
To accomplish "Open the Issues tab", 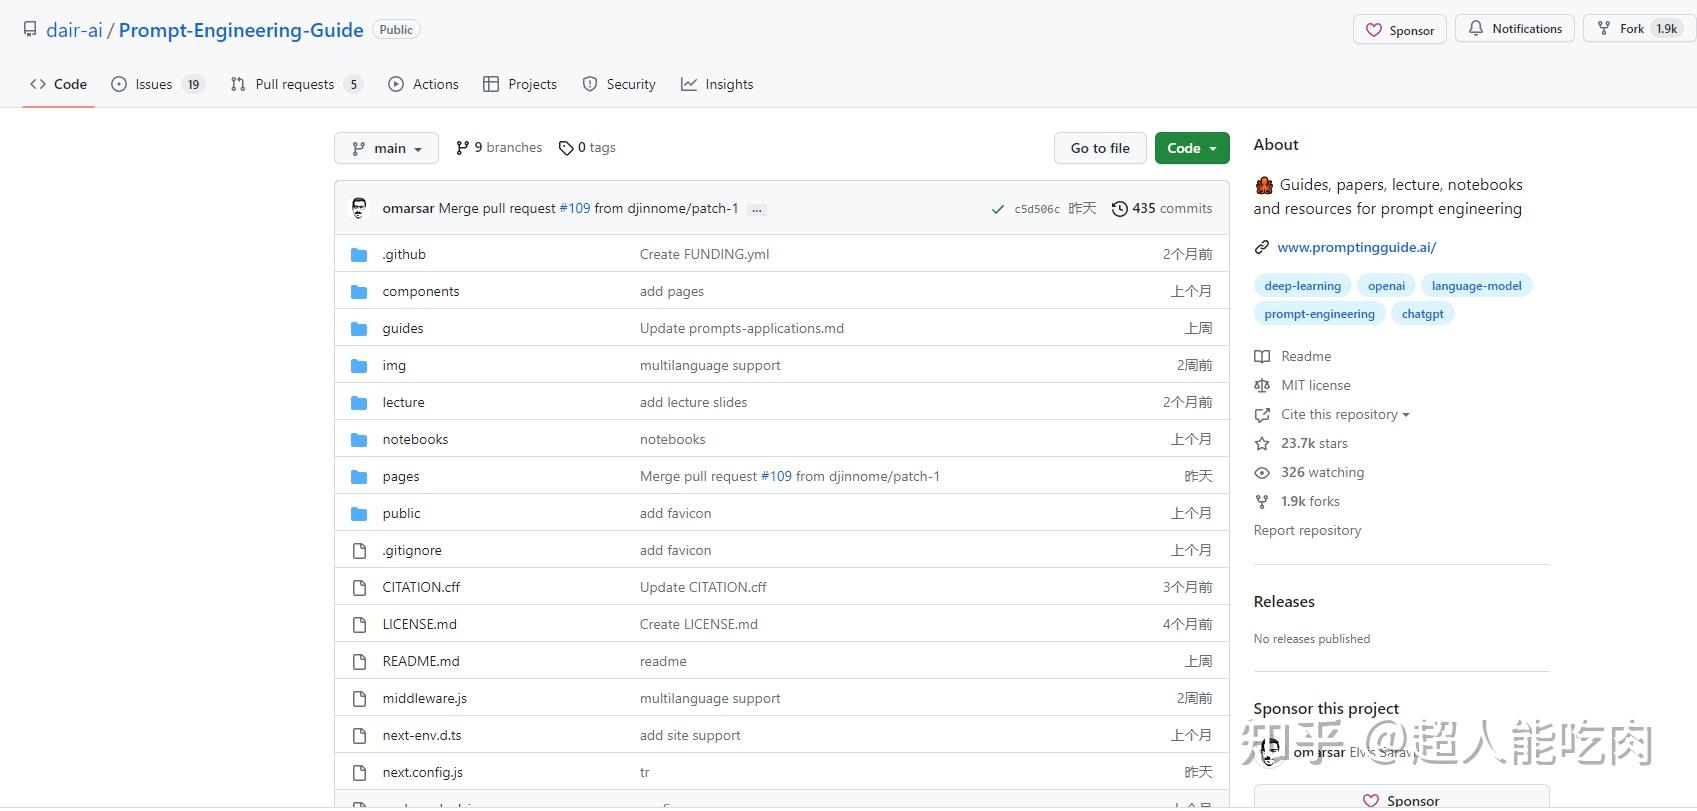I will [158, 85].
